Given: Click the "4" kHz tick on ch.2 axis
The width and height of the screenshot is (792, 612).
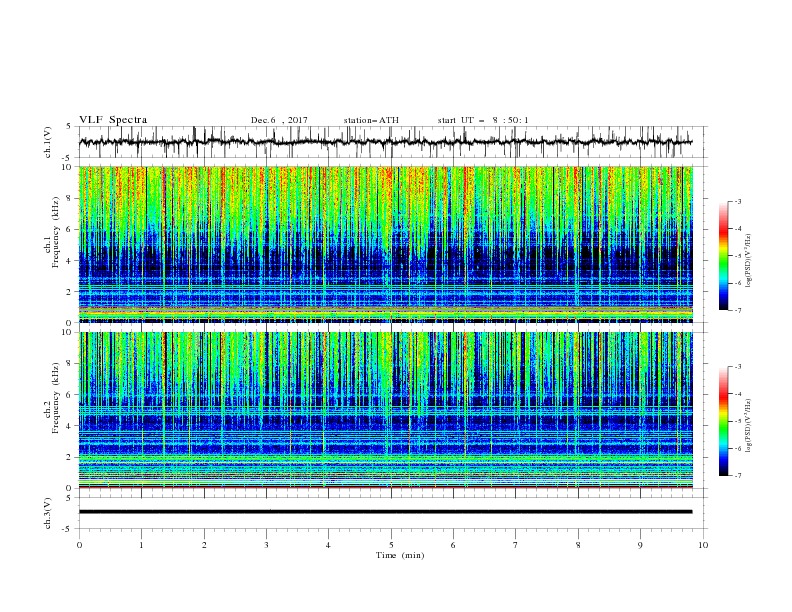Looking at the screenshot, I should [69, 426].
